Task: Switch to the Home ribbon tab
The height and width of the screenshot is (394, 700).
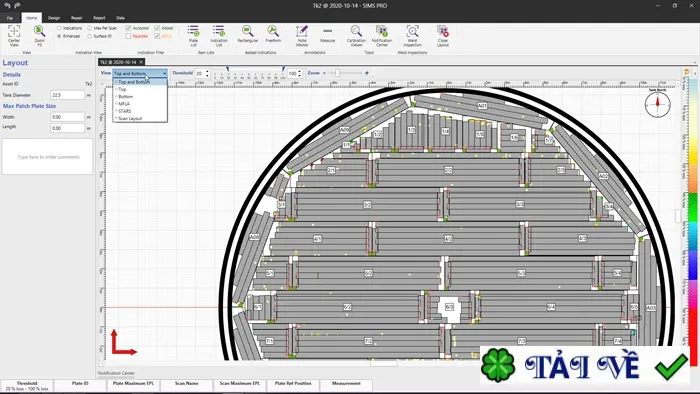Action: click(x=31, y=18)
